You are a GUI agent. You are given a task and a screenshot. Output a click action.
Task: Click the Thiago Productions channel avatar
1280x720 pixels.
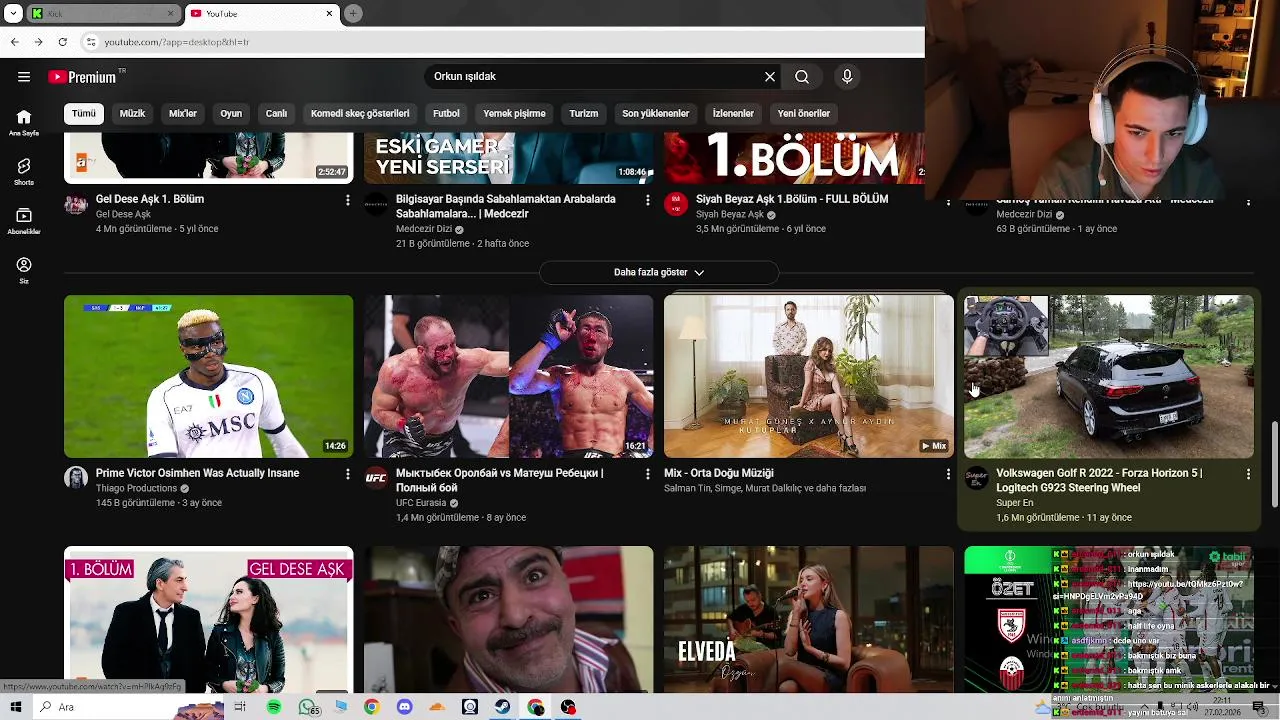(x=76, y=478)
